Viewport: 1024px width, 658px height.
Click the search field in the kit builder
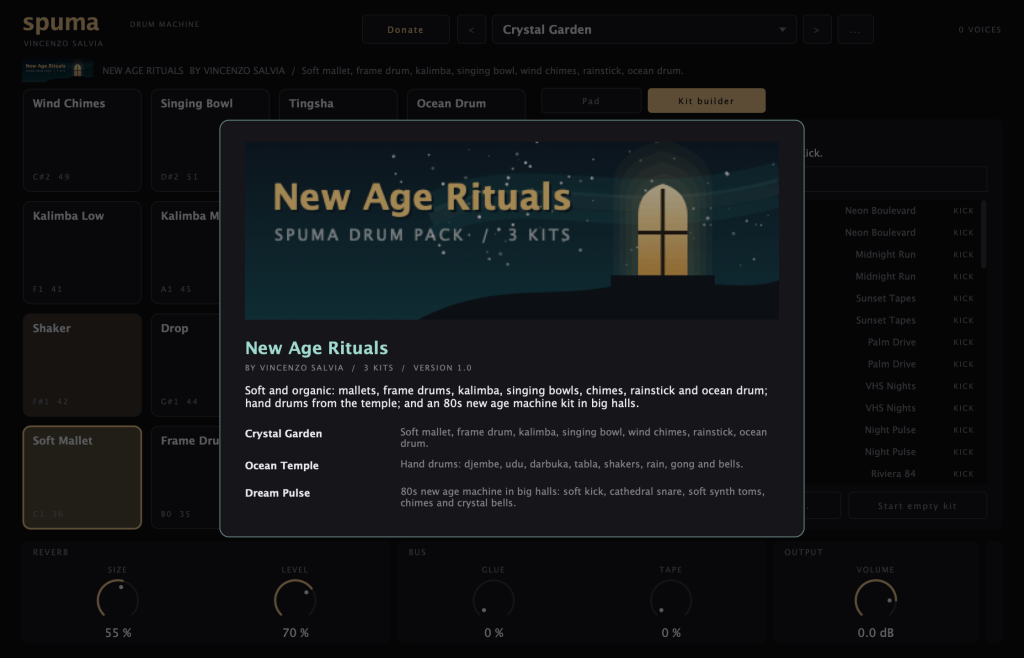click(895, 179)
